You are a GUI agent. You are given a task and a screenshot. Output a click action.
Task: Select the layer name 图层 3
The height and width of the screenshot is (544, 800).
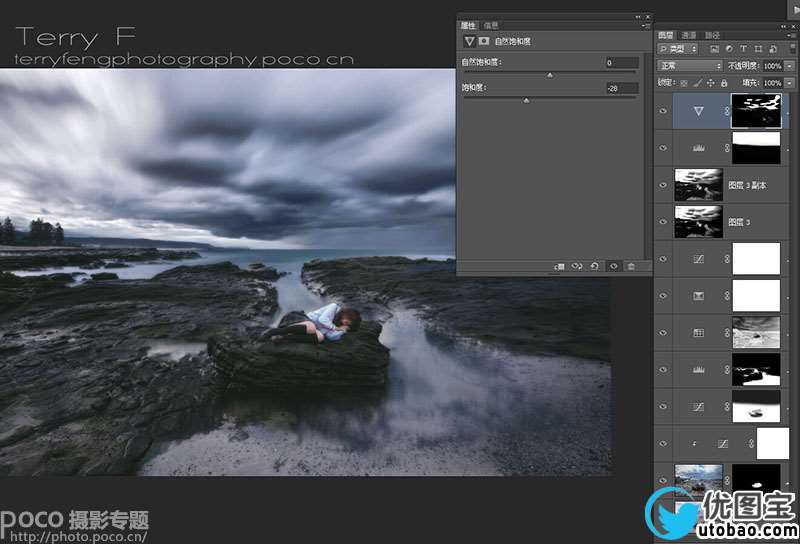[739, 222]
